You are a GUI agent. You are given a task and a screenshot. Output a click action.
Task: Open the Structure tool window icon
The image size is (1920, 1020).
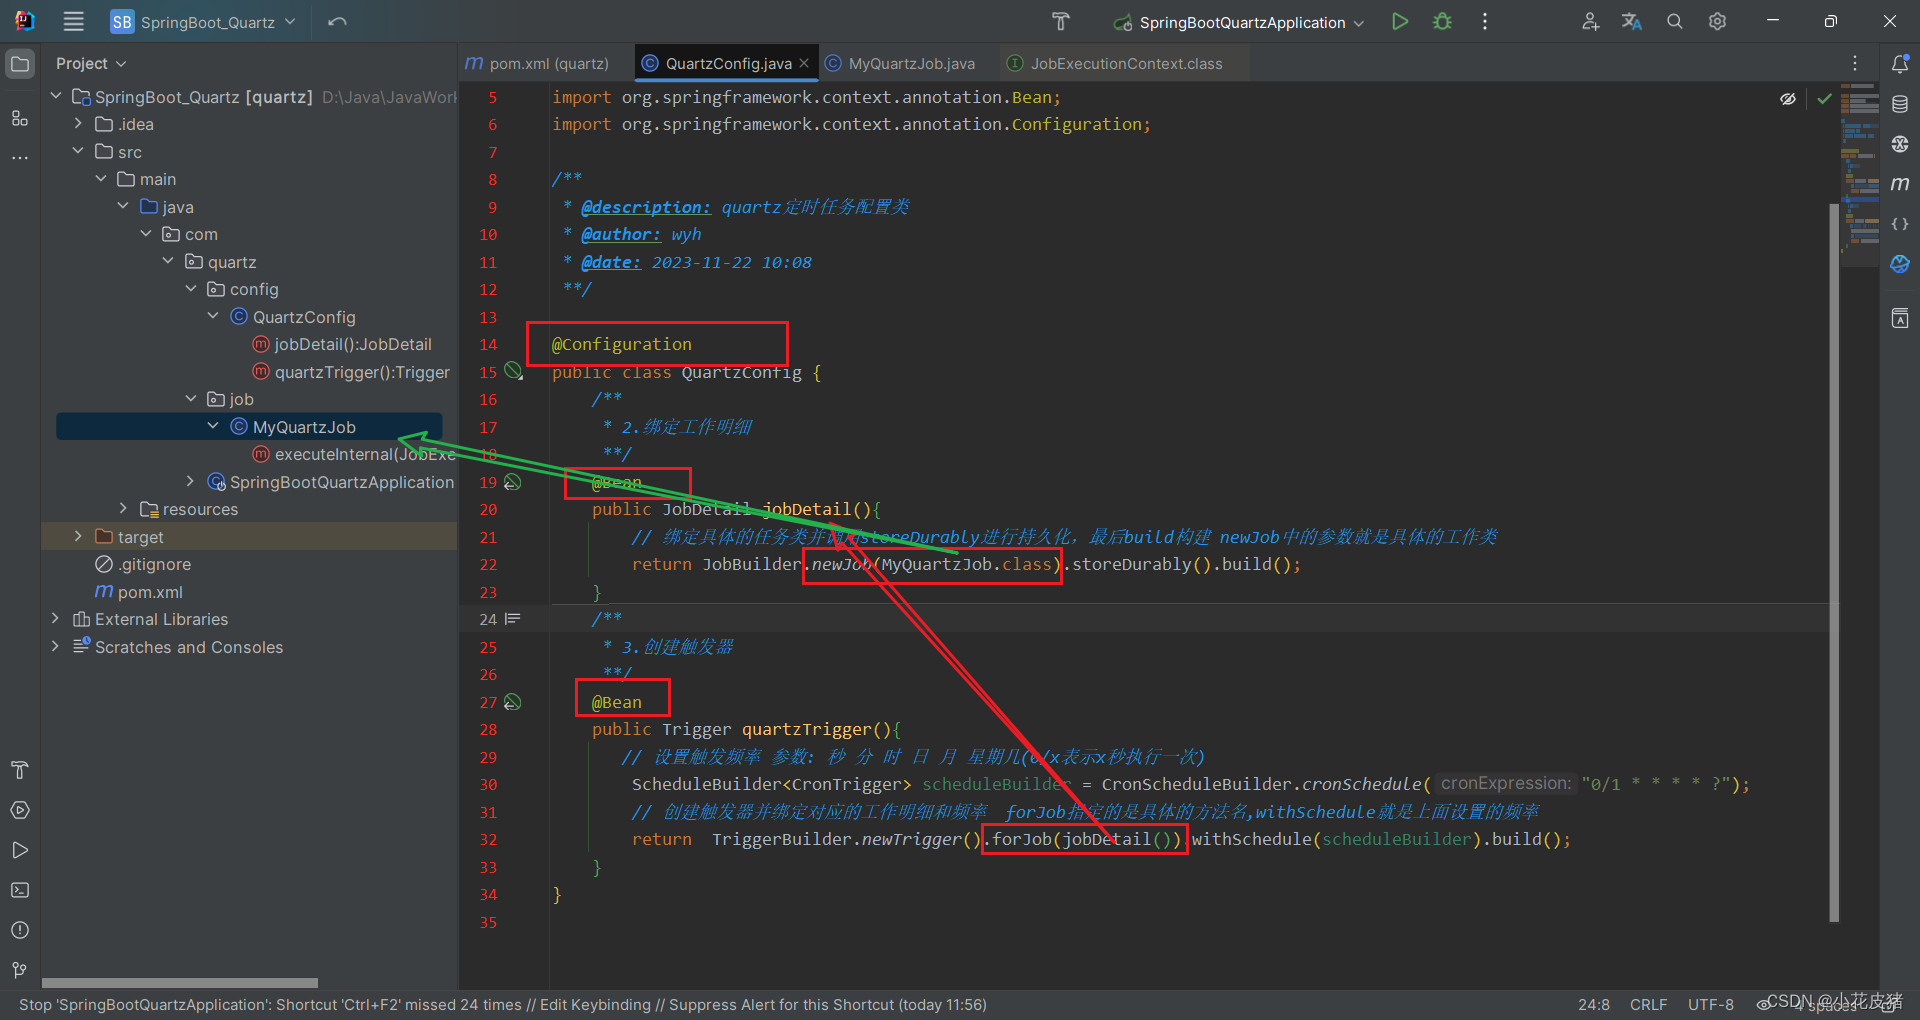[20, 118]
